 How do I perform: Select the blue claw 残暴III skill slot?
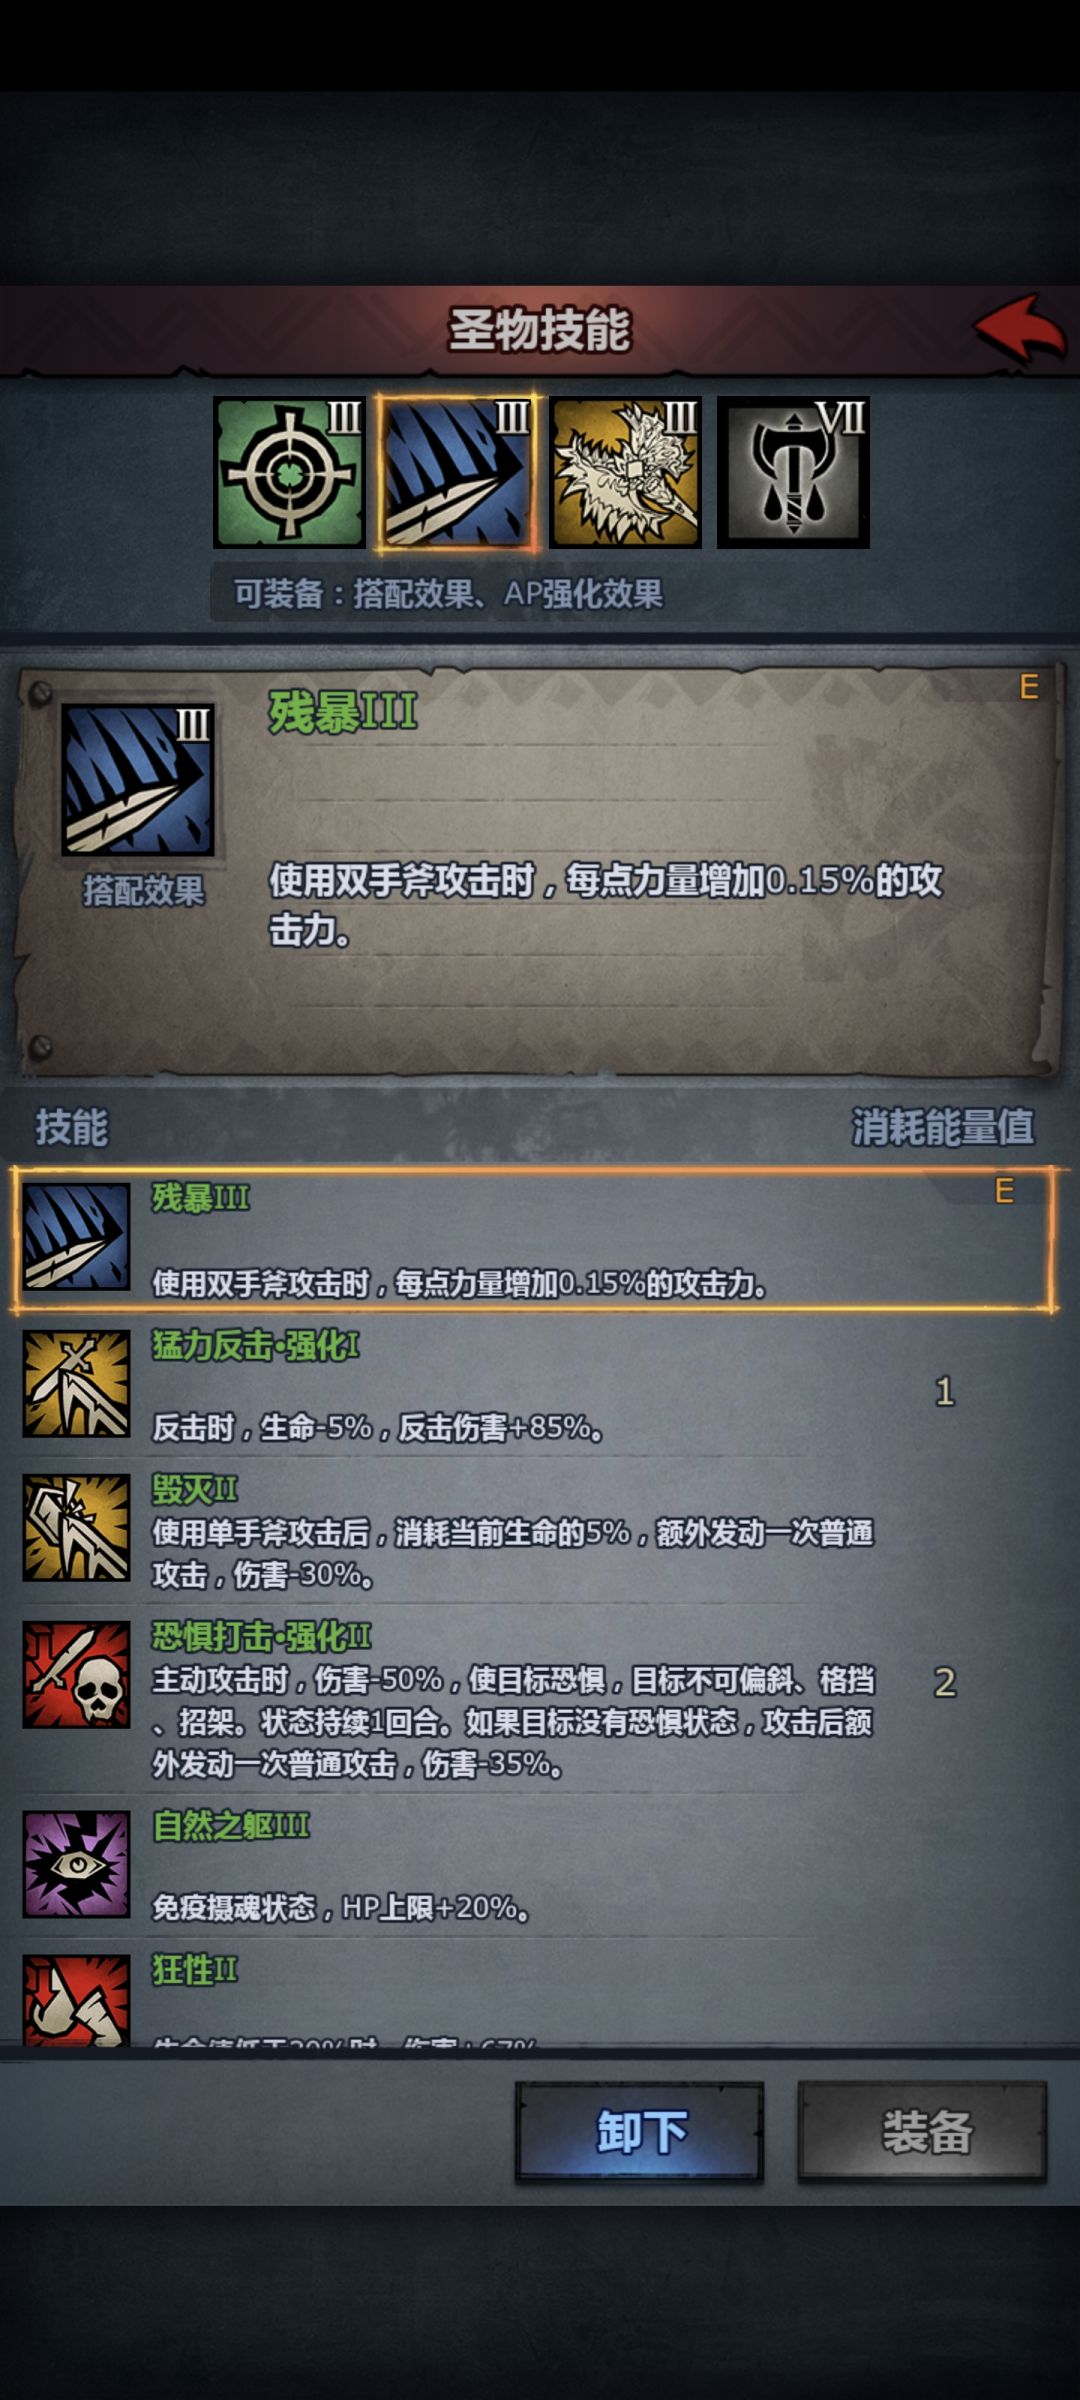pyautogui.click(x=457, y=472)
